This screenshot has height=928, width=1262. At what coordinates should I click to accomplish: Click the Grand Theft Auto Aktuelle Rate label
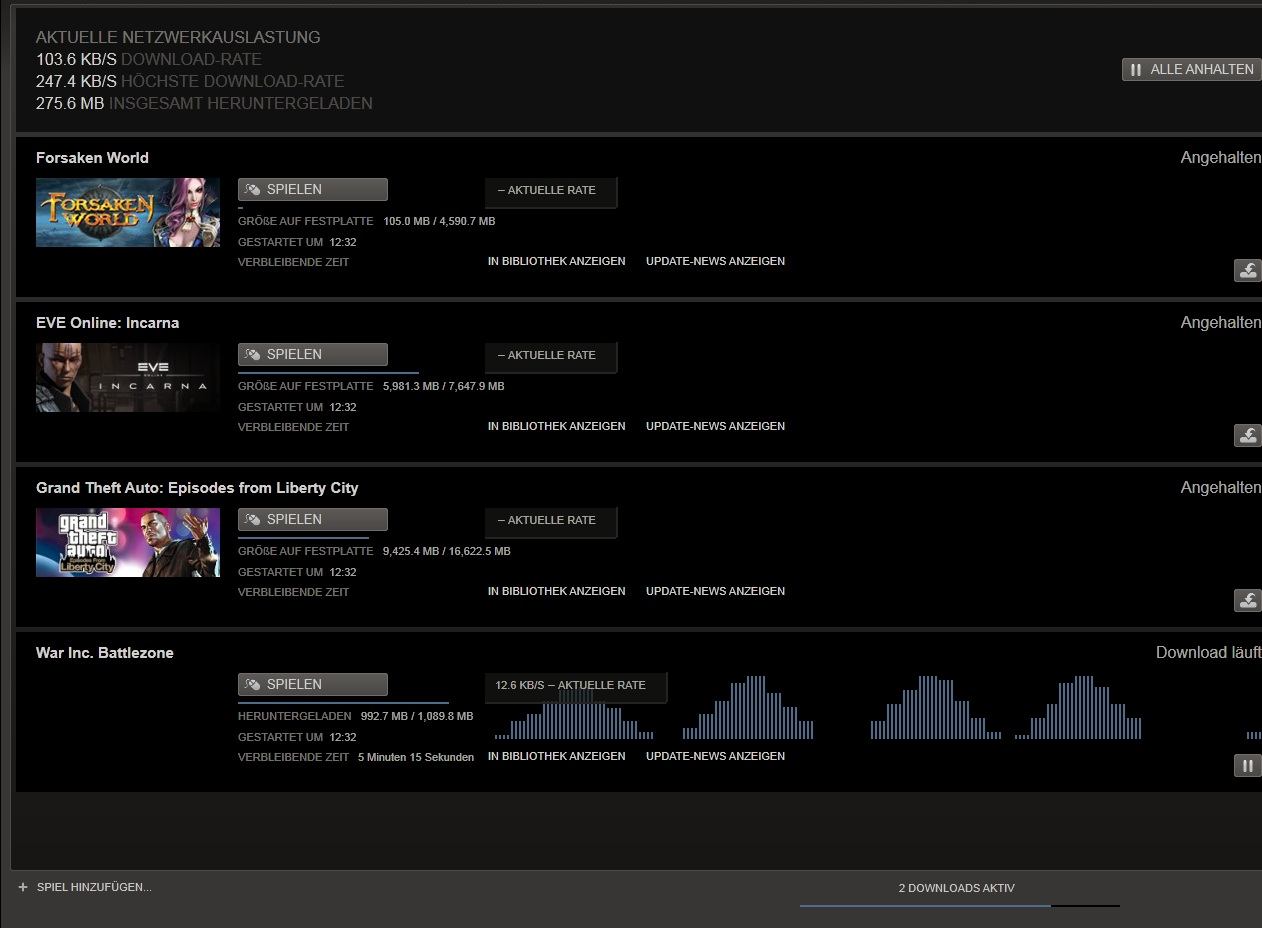[551, 521]
